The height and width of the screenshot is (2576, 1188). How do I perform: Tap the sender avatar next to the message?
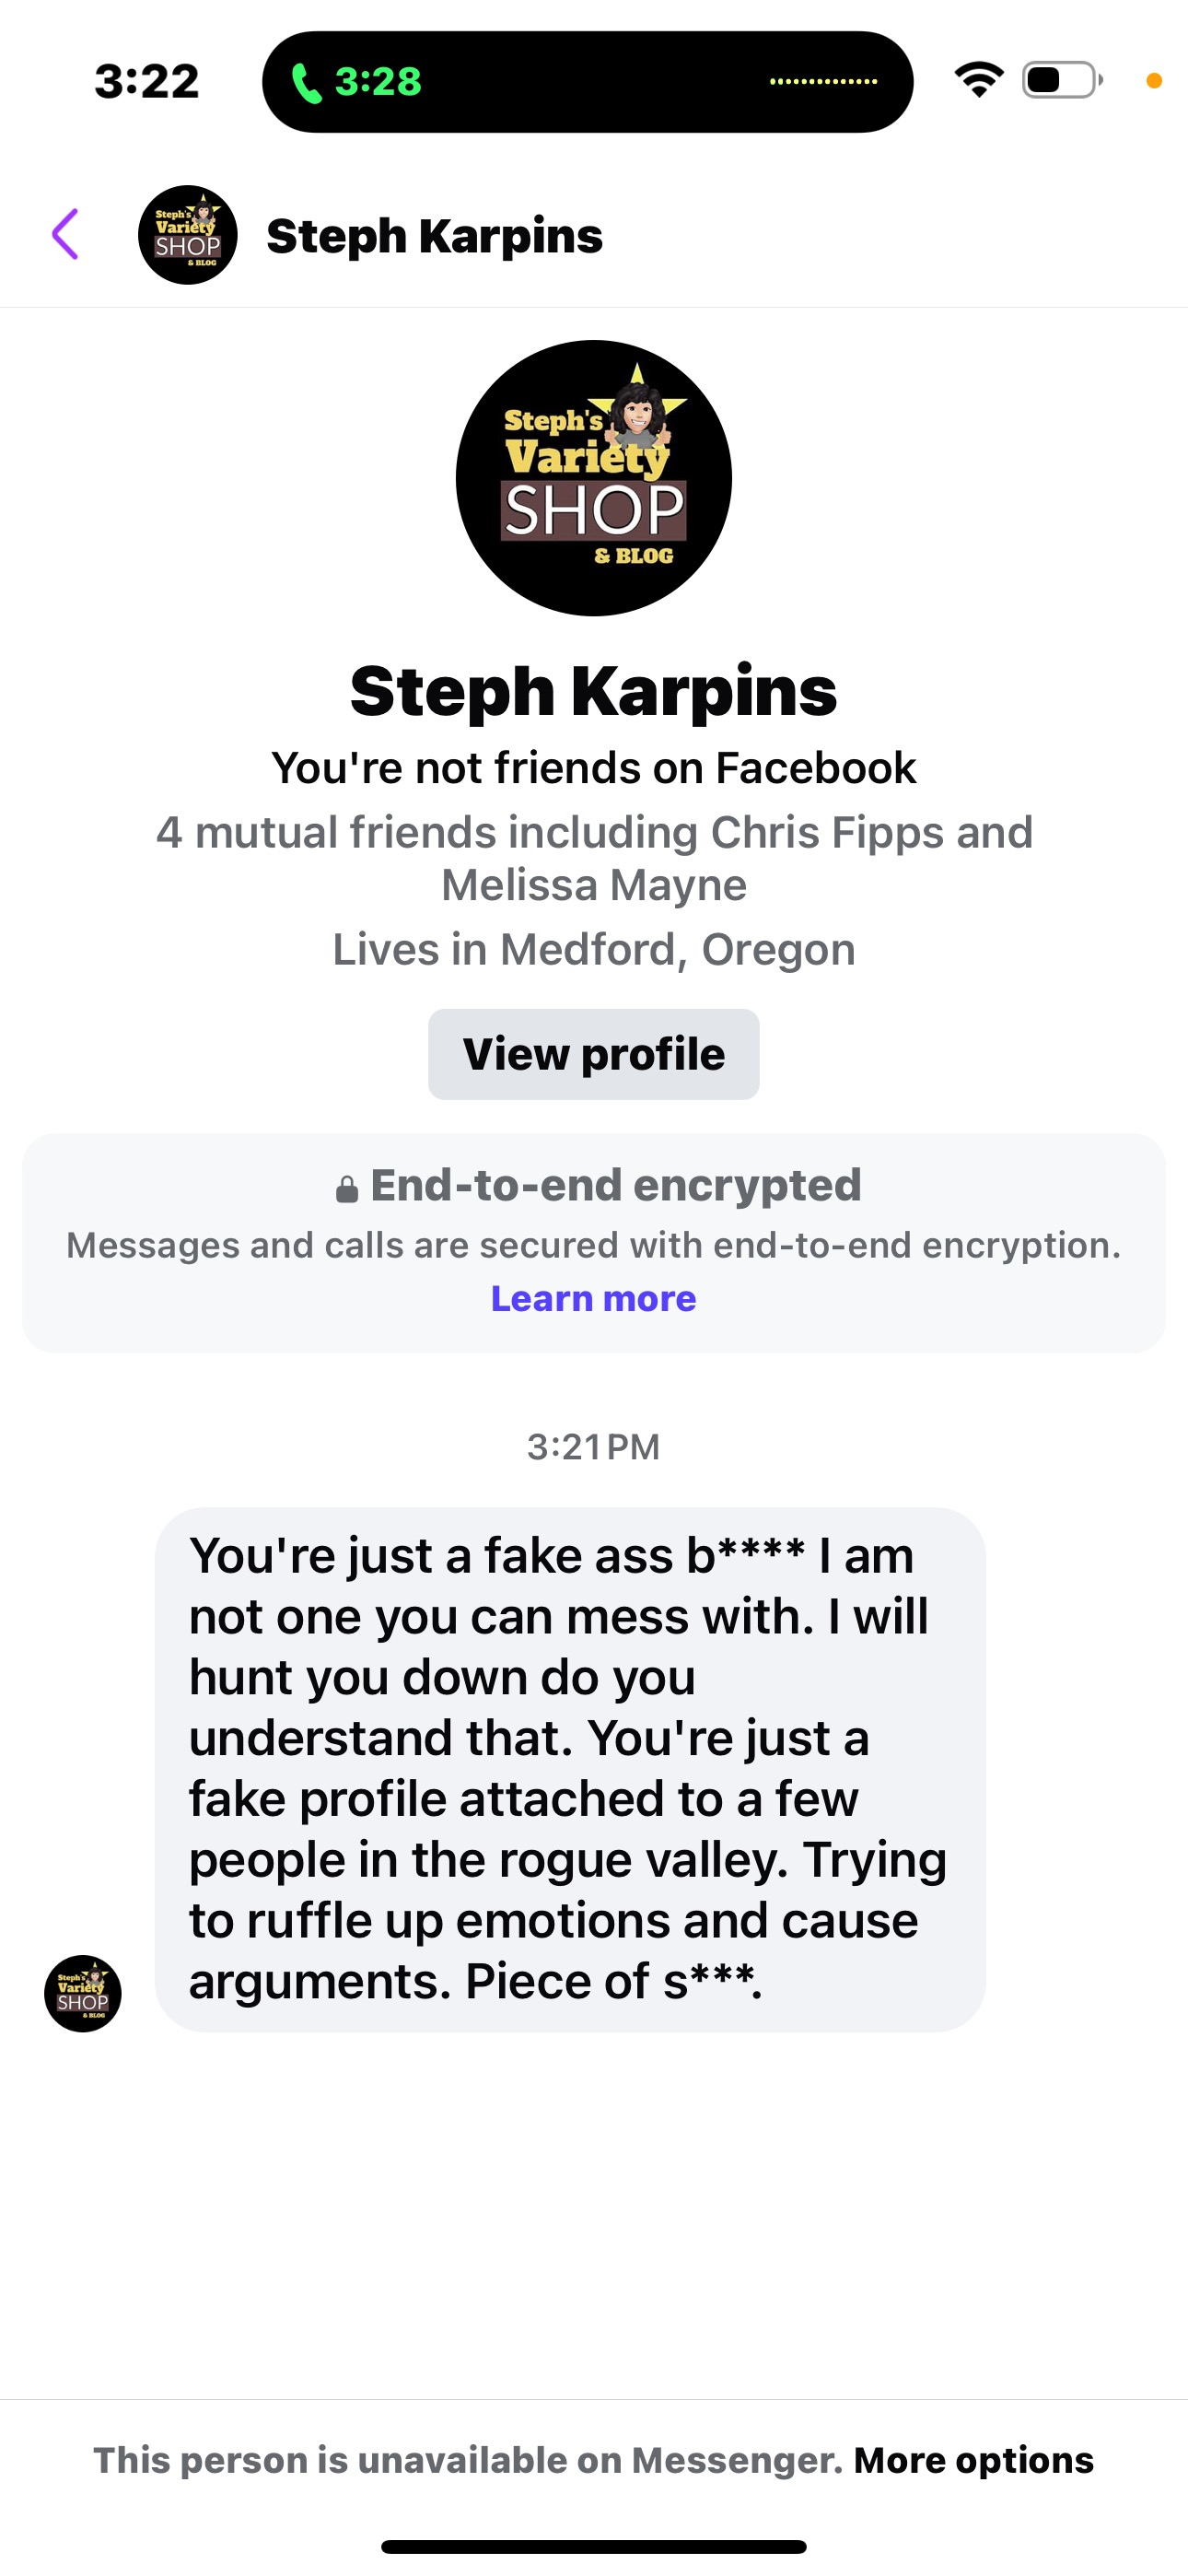pos(83,1993)
